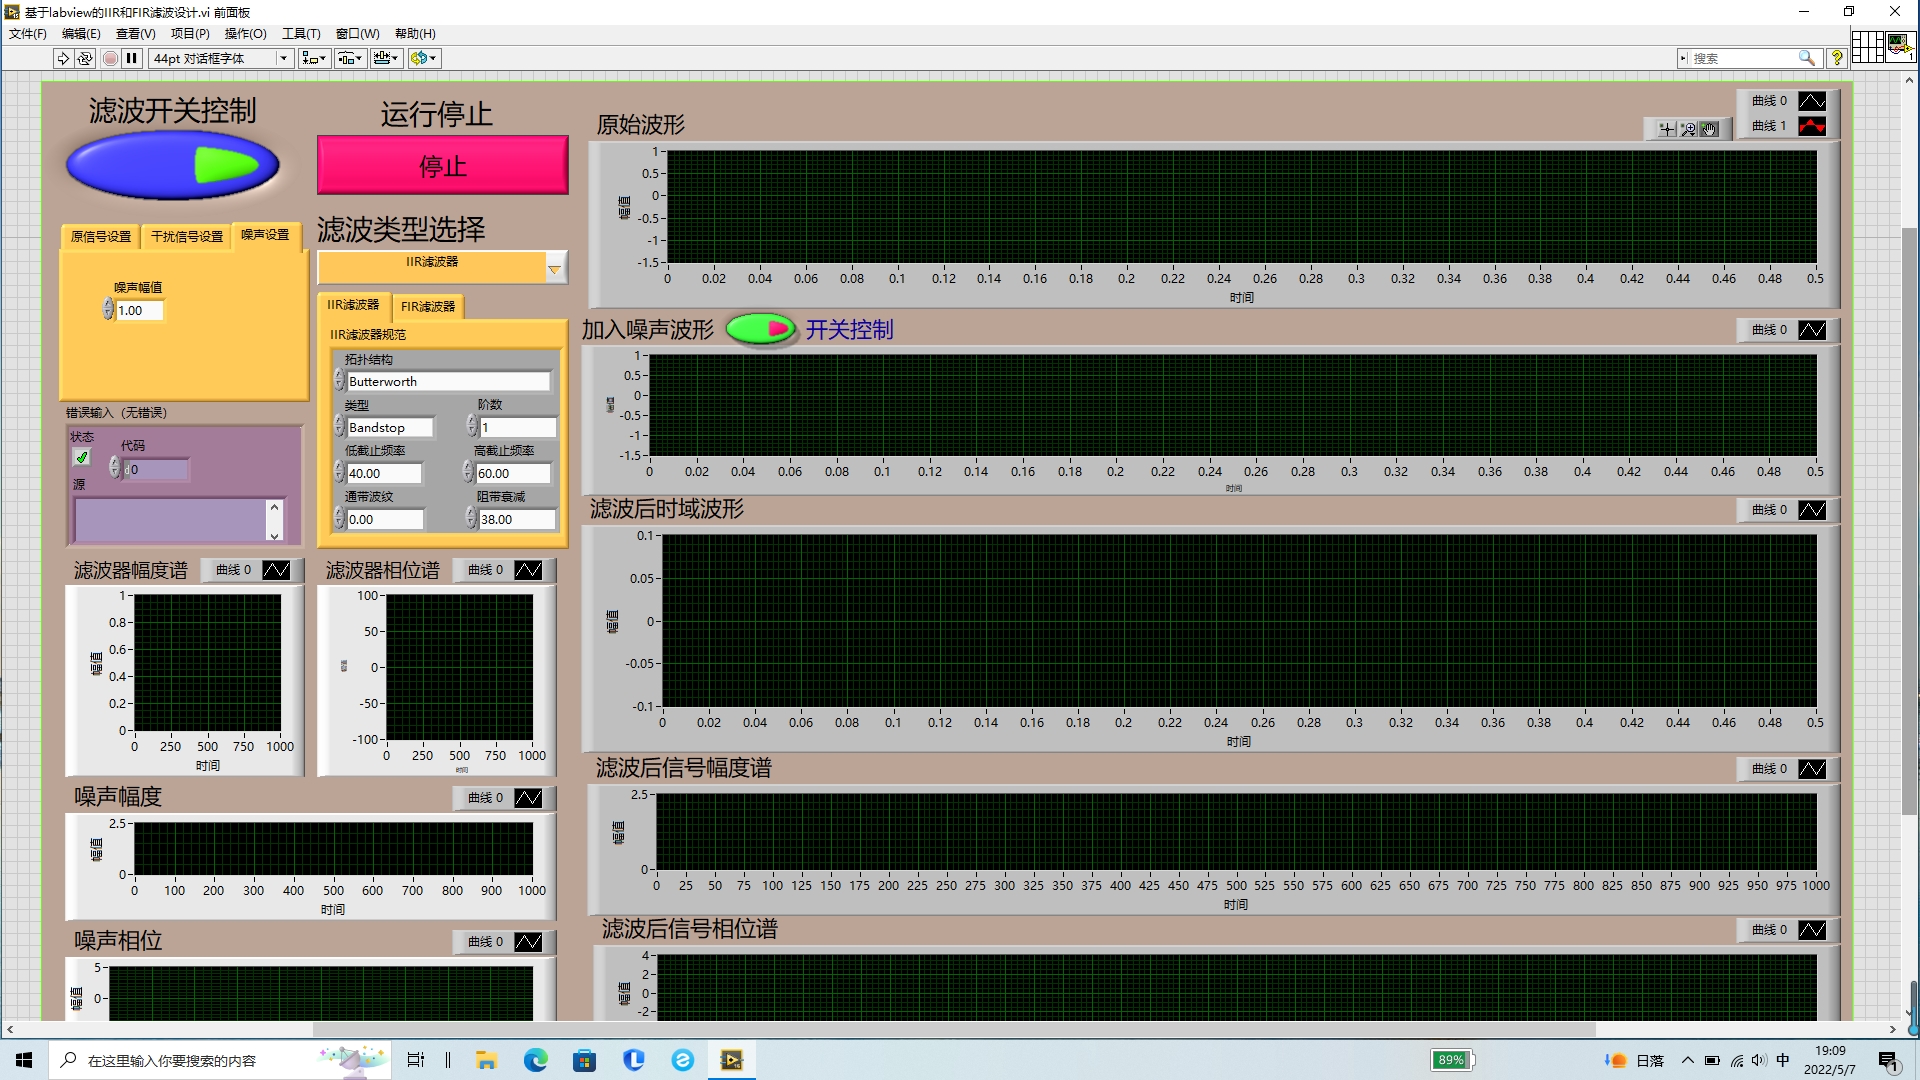Click the Run Continuously toolbar icon
Screen dimensions: 1920x1080
[85, 58]
